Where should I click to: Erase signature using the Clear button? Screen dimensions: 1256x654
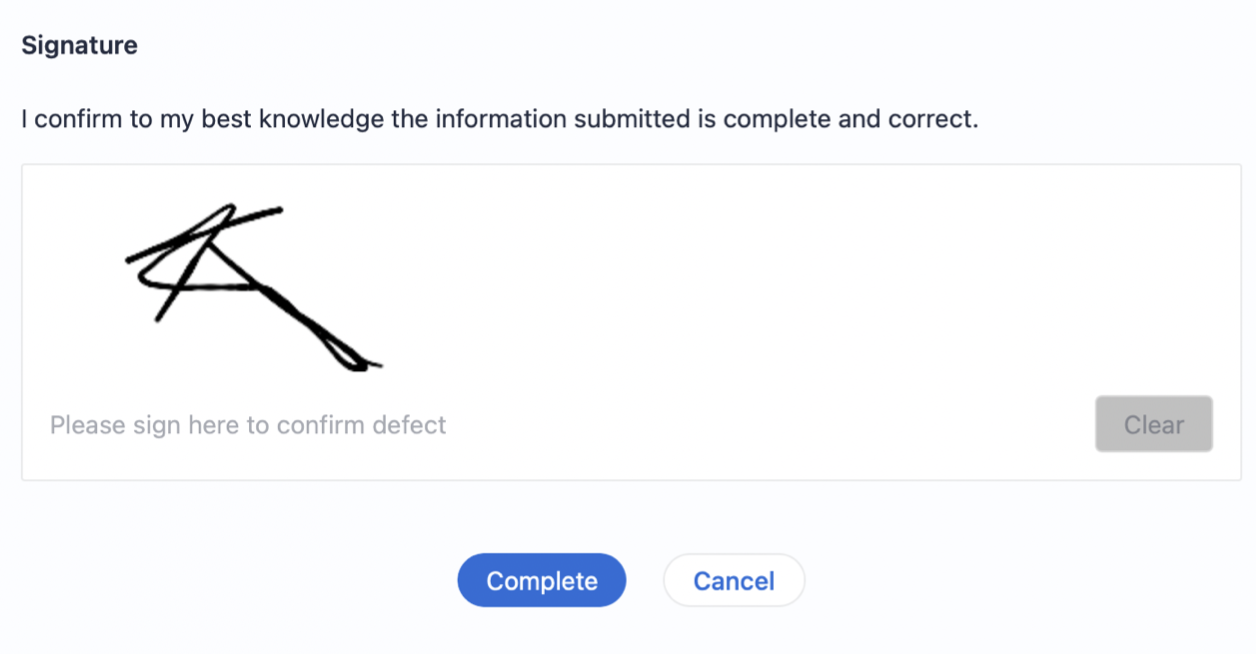pyautogui.click(x=1153, y=424)
